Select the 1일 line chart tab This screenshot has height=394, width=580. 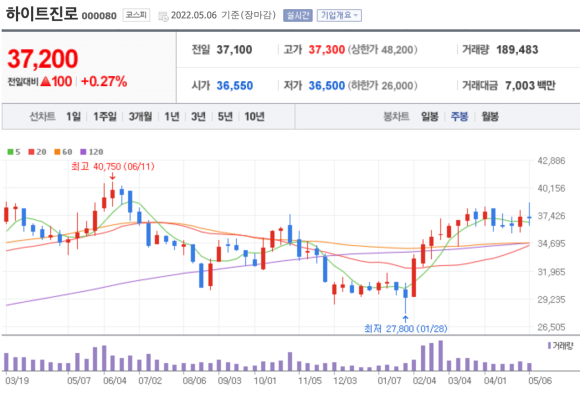point(73,117)
